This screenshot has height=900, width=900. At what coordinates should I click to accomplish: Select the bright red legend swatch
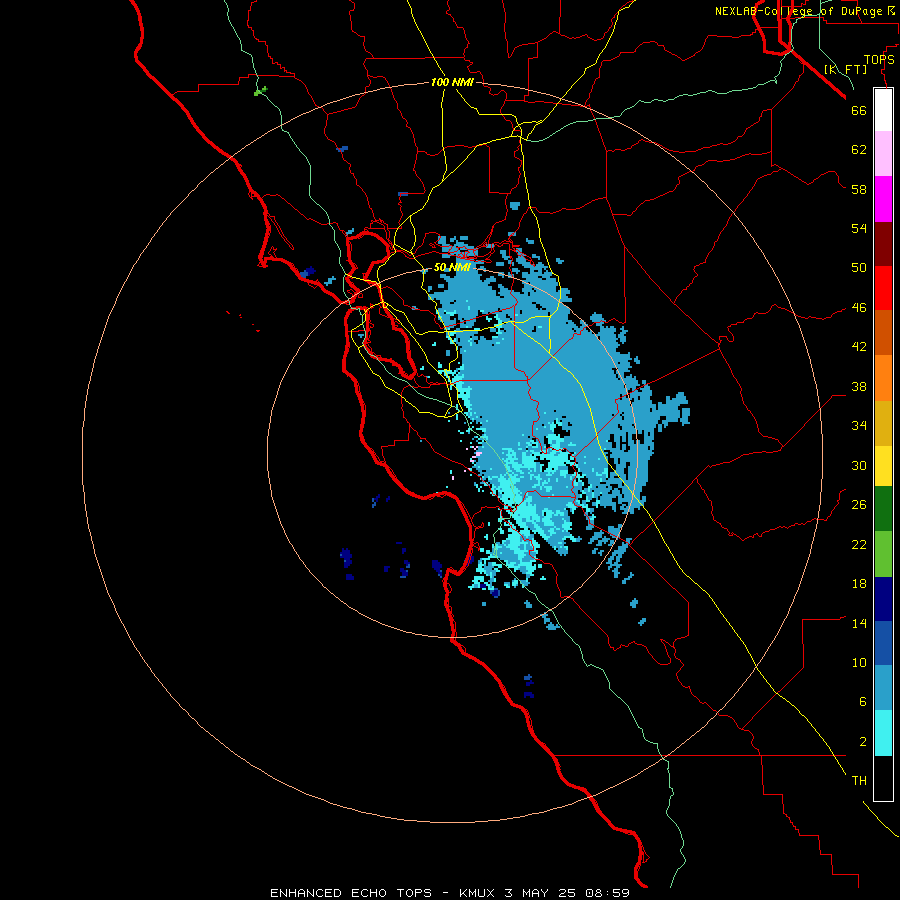pyautogui.click(x=883, y=288)
